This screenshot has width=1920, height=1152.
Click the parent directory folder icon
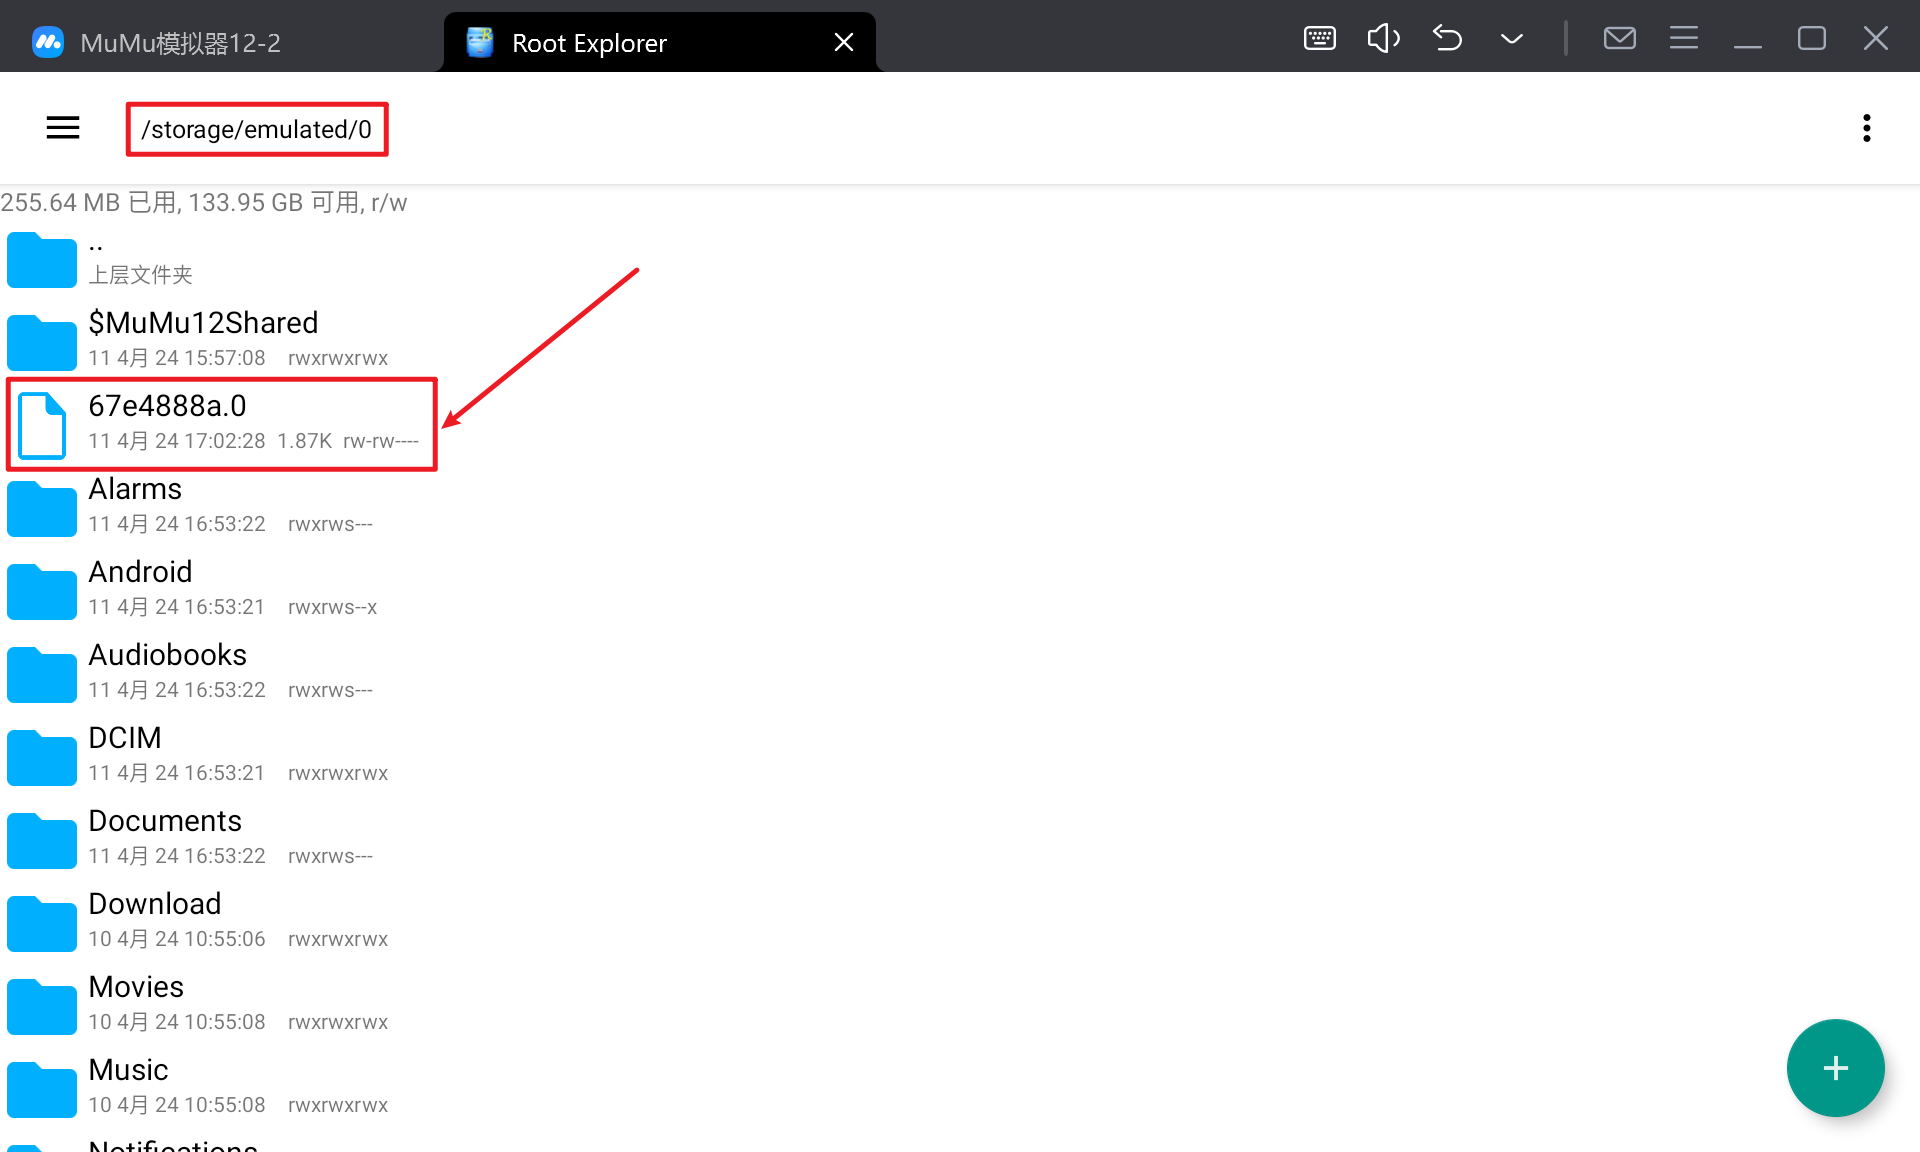point(42,260)
